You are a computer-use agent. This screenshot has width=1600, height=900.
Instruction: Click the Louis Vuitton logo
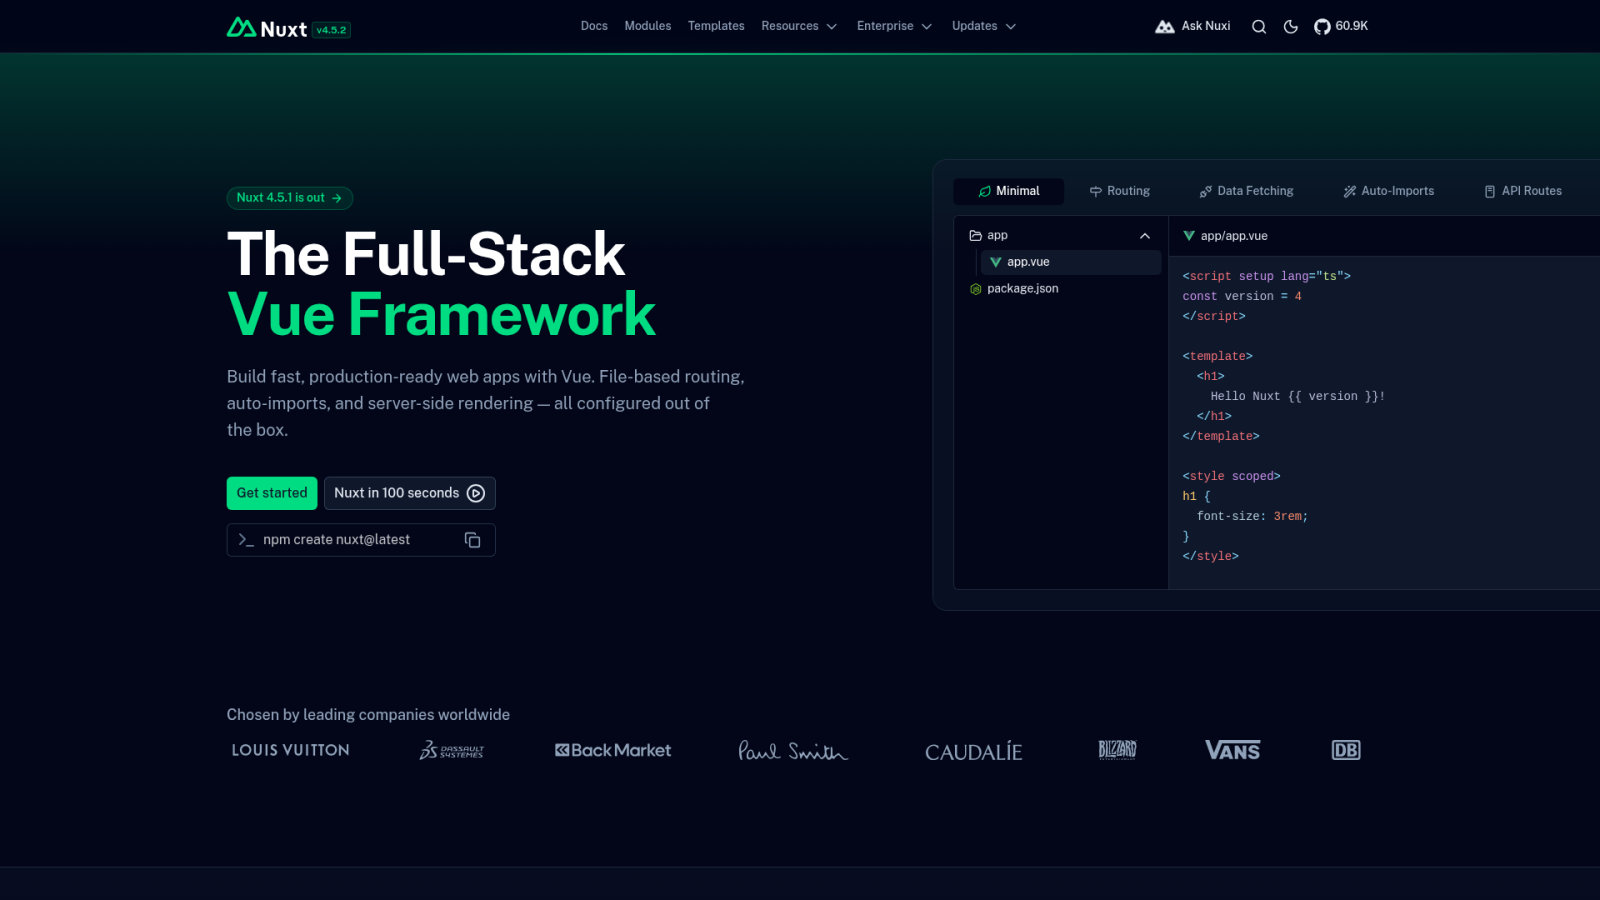coord(291,750)
